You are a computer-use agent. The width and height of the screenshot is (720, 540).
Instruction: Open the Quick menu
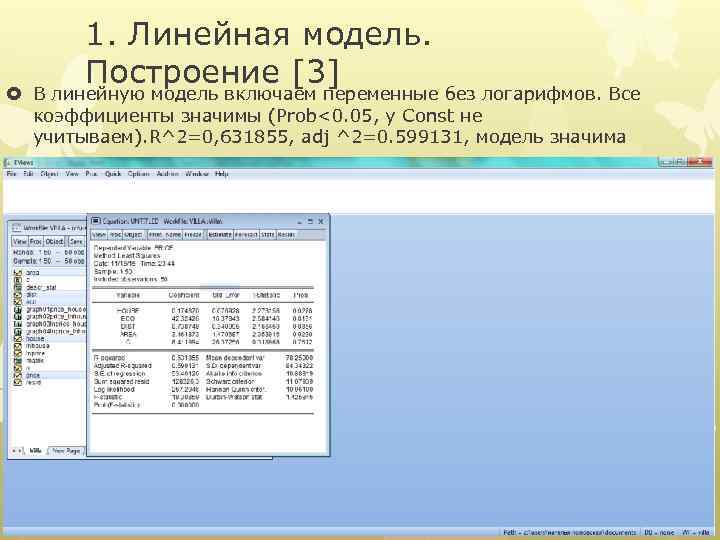(x=113, y=174)
